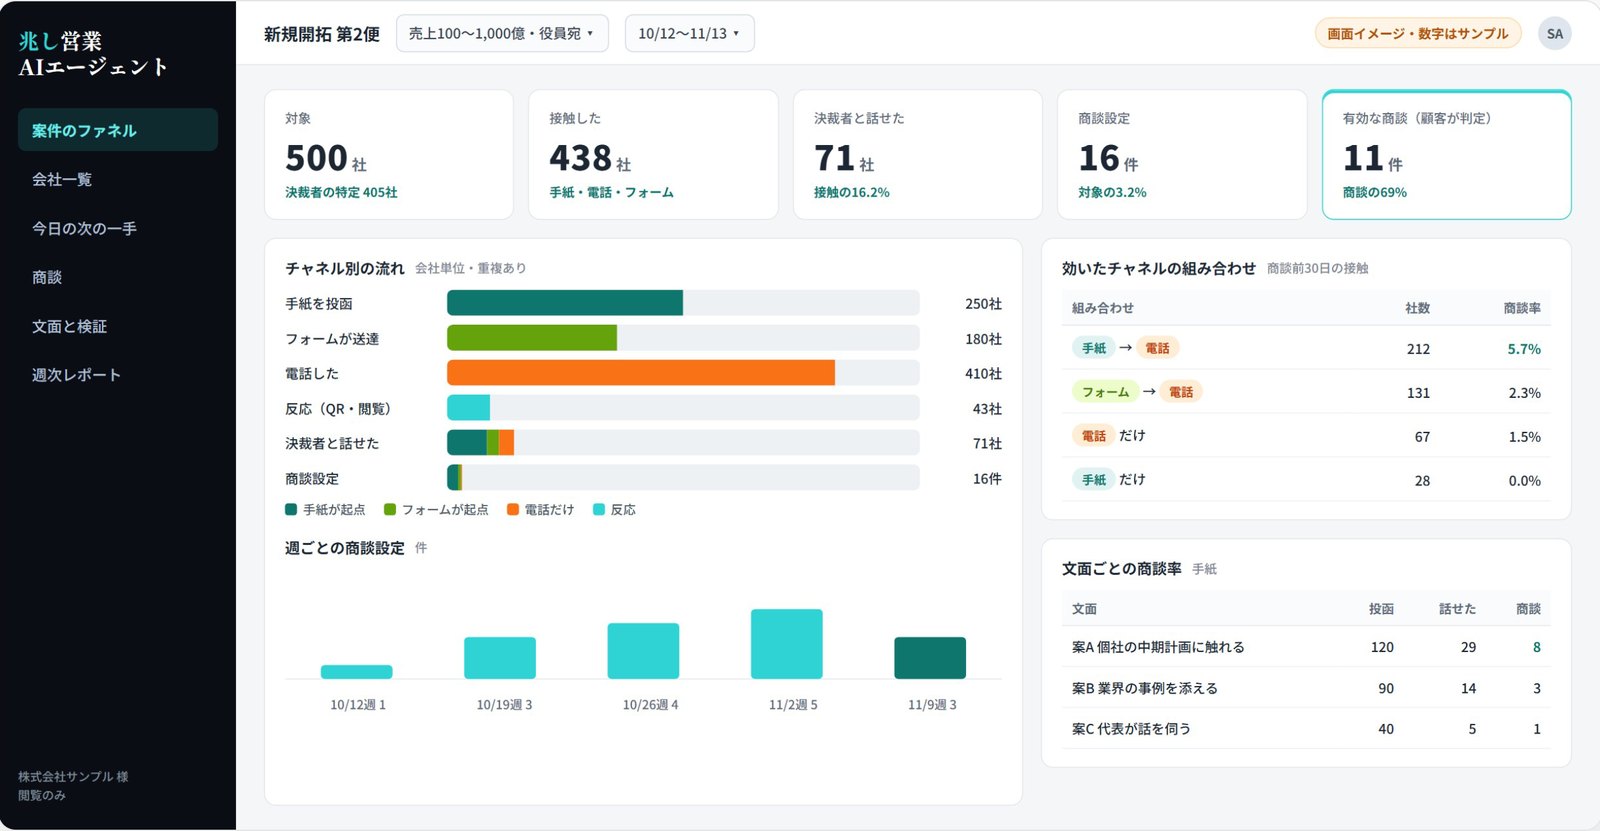Click 案B 業界の事例を添える row
Image resolution: width=1600 pixels, height=831 pixels.
pos(1306,688)
